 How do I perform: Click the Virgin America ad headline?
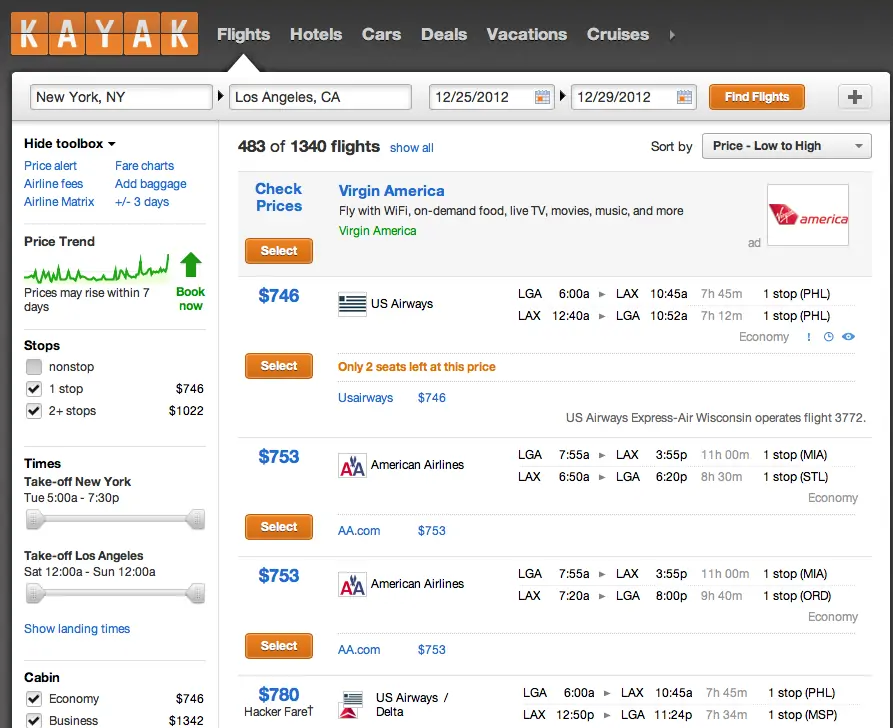[391, 191]
